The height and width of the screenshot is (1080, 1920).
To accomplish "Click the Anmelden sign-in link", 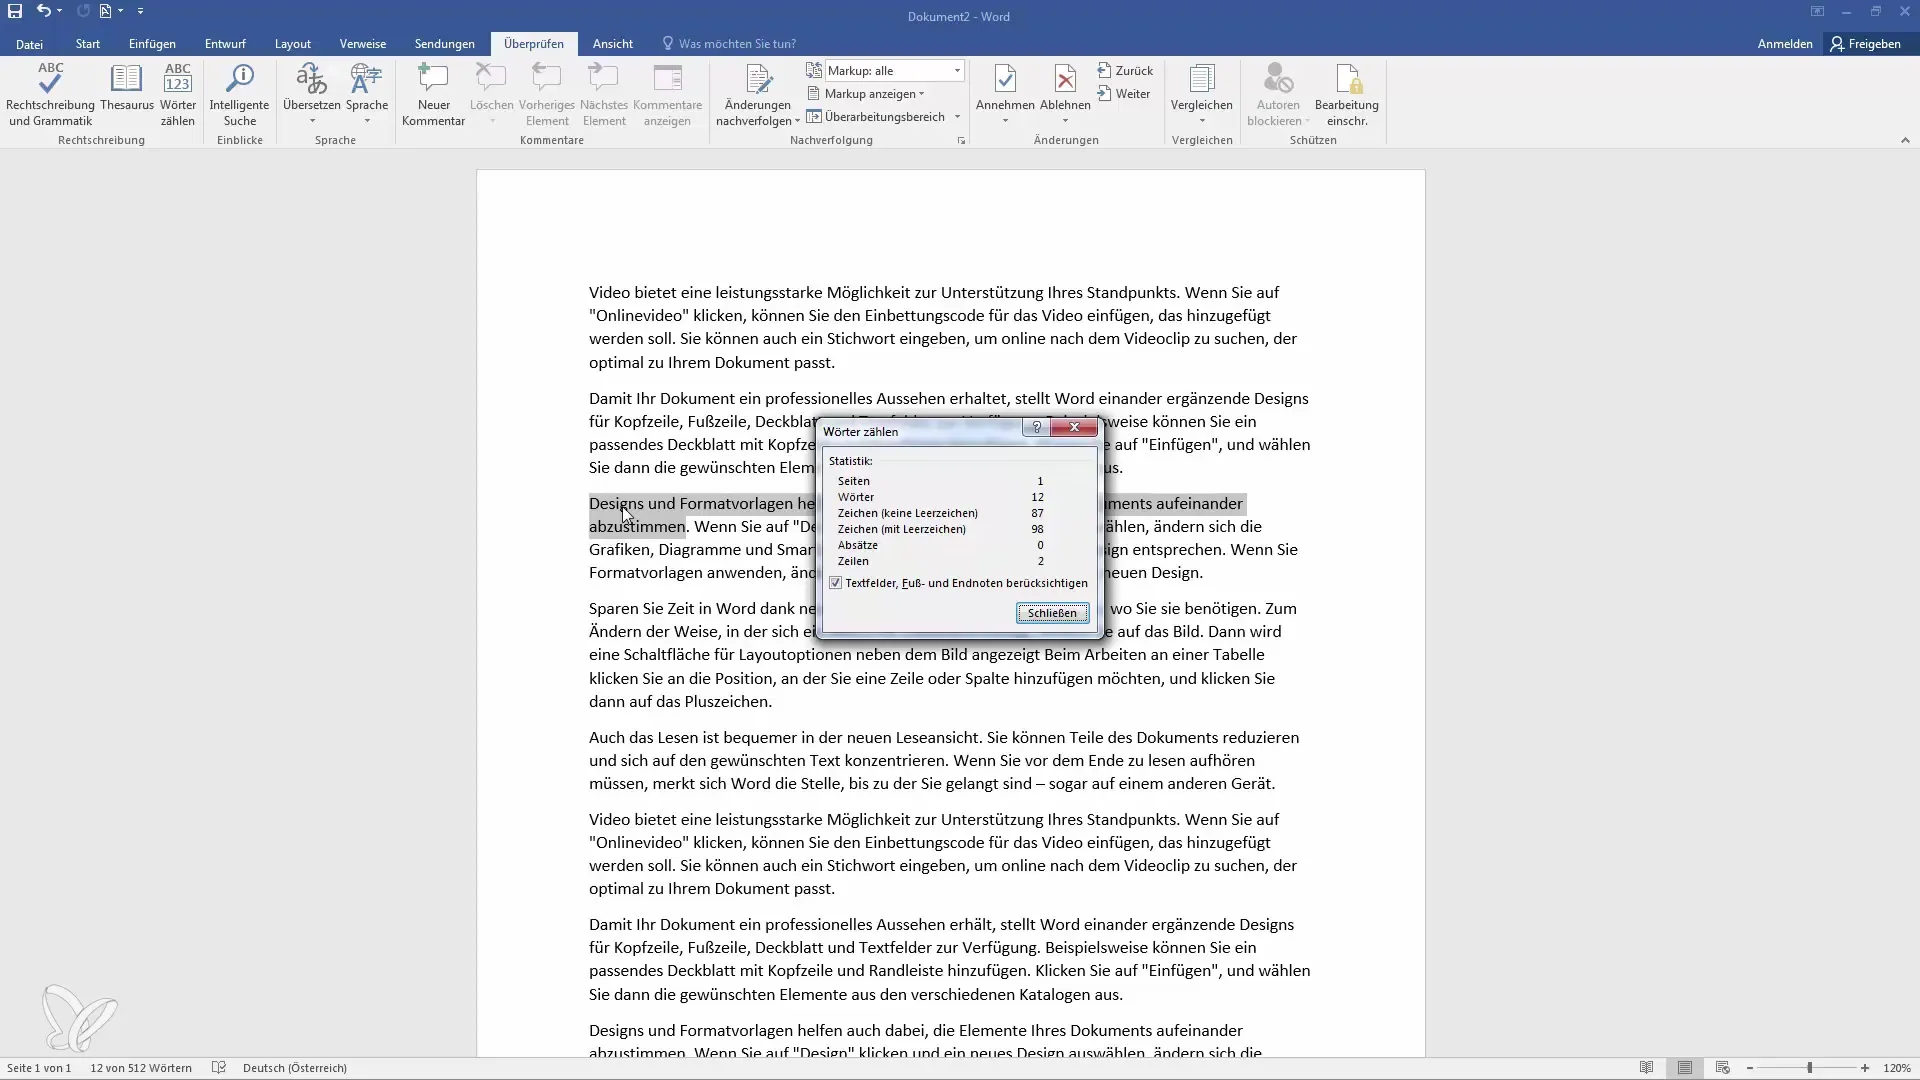I will coord(1784,44).
